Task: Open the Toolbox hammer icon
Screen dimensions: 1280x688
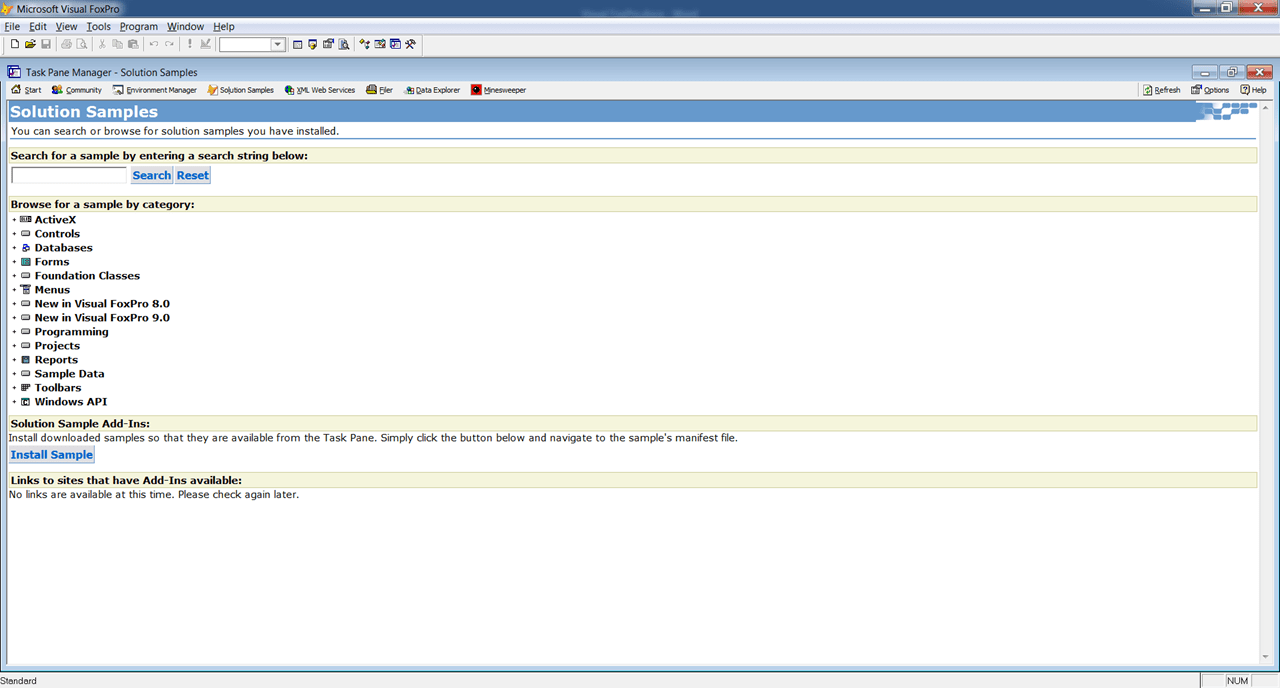Action: point(410,44)
